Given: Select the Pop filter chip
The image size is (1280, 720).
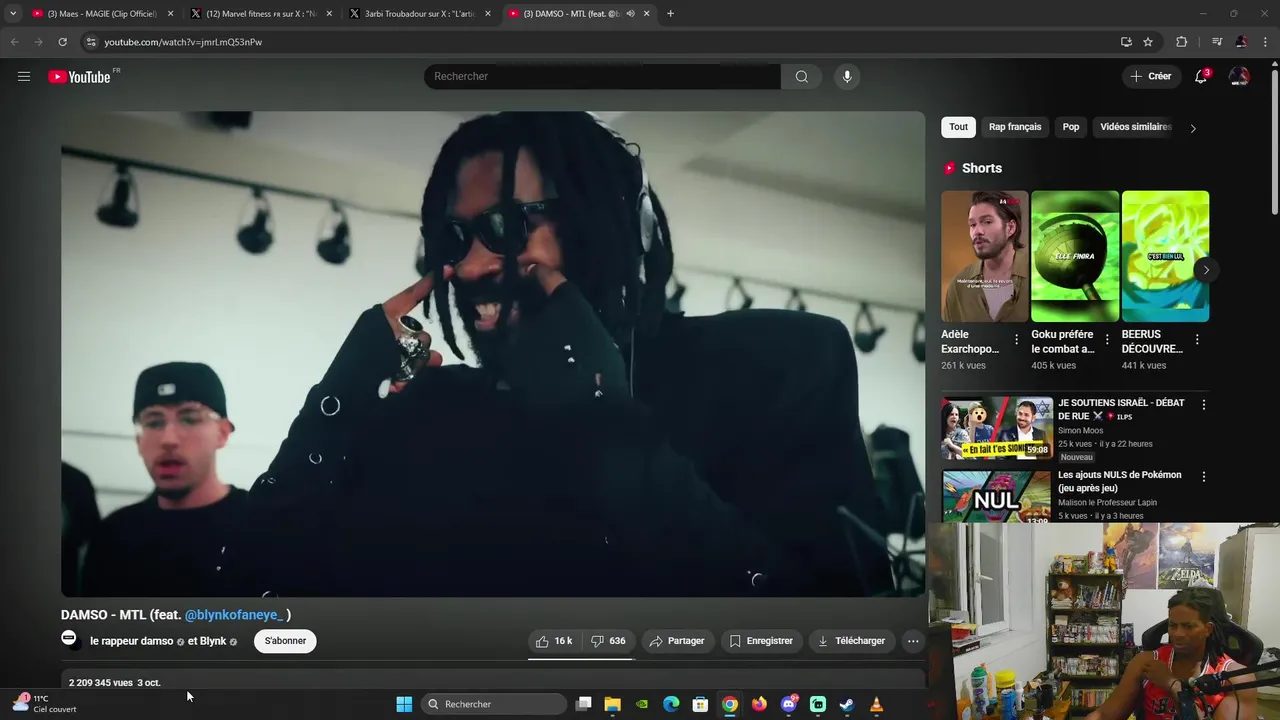Looking at the screenshot, I should click(1071, 127).
